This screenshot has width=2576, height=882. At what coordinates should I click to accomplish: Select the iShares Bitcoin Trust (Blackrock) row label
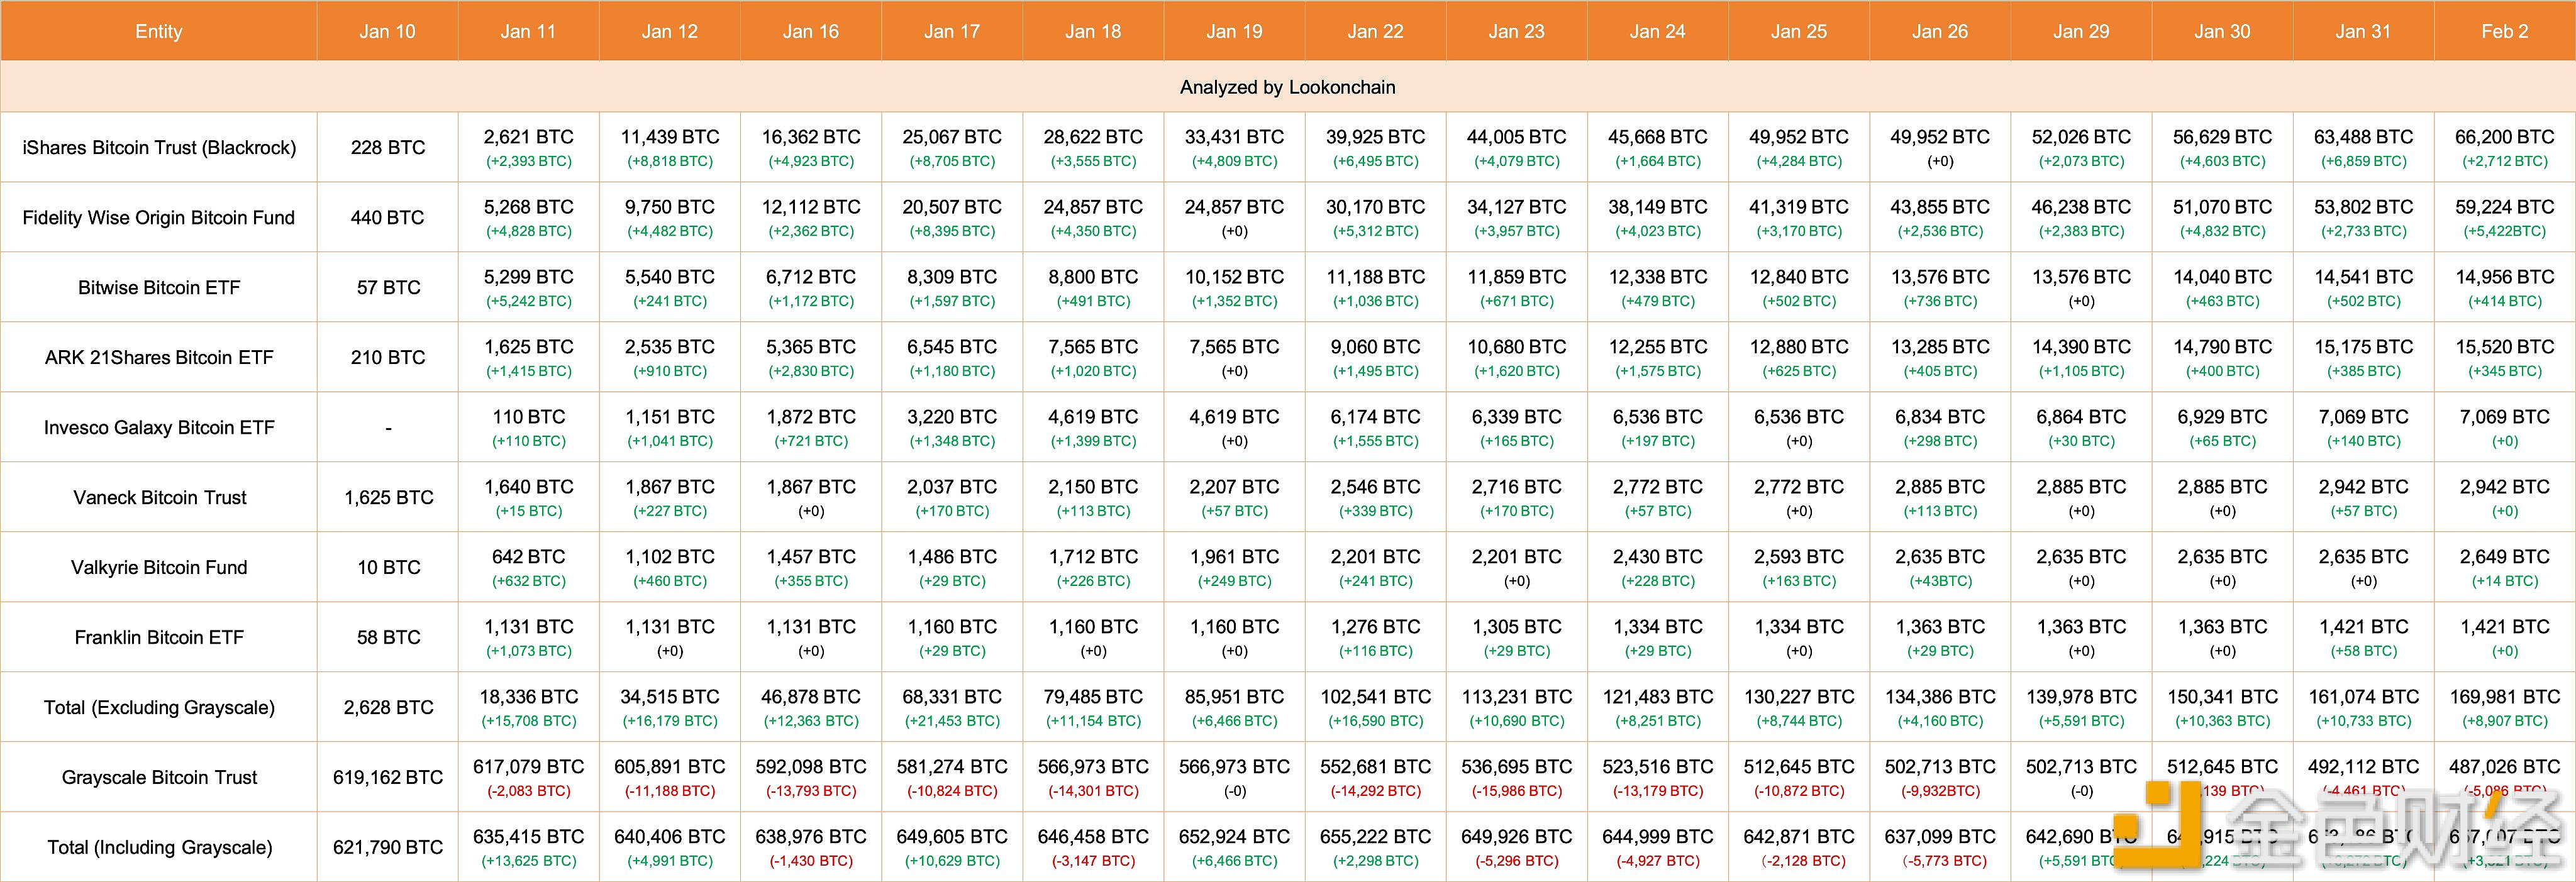159,147
